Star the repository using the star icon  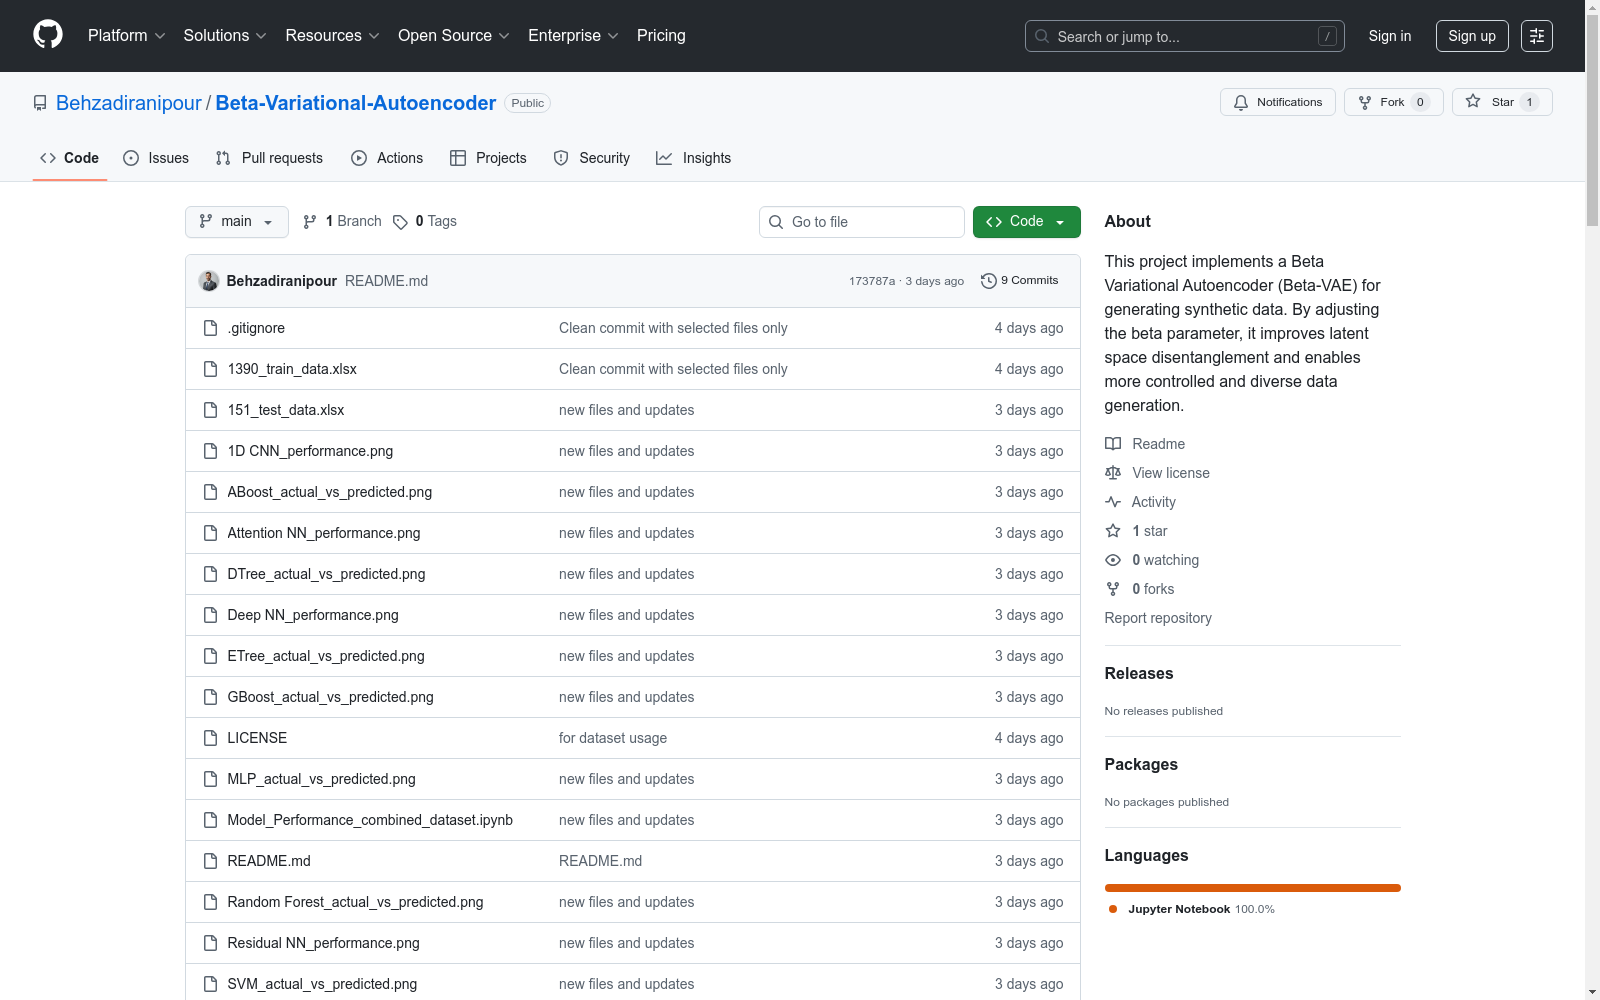pos(1473,101)
